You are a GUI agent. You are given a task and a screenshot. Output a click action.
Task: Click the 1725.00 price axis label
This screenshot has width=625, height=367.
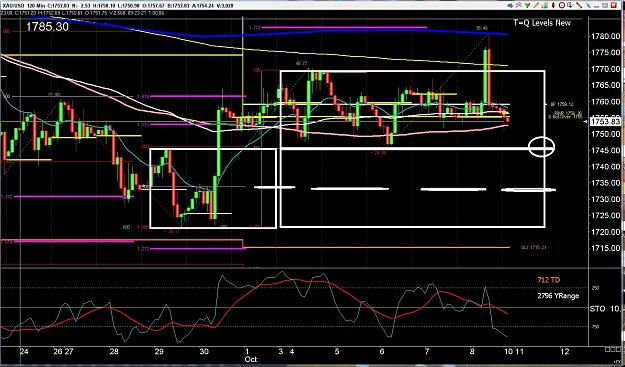(x=606, y=216)
